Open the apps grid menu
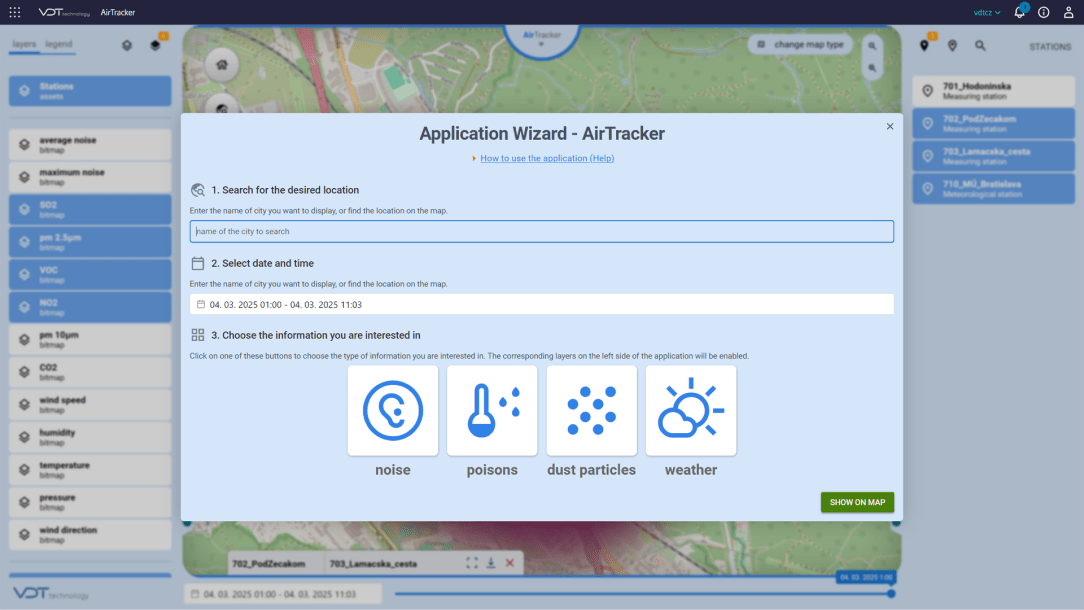 pyautogui.click(x=15, y=12)
